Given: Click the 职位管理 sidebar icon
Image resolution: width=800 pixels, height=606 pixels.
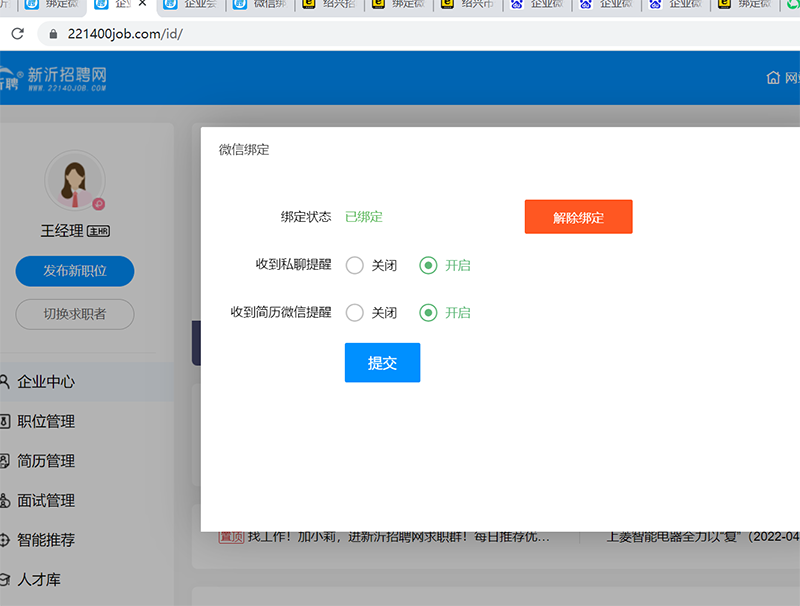Looking at the screenshot, I should click(x=5, y=422).
